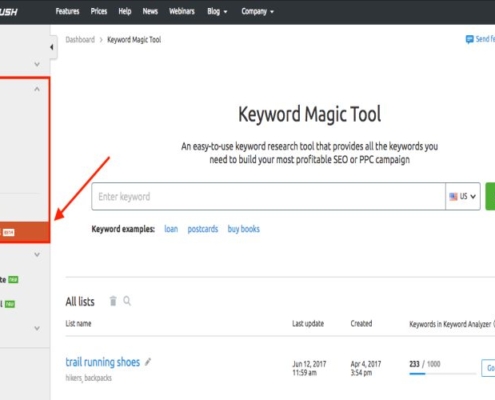Collapse the highlighted sidebar section with up chevron
This screenshot has width=495, height=400.
click(37, 89)
